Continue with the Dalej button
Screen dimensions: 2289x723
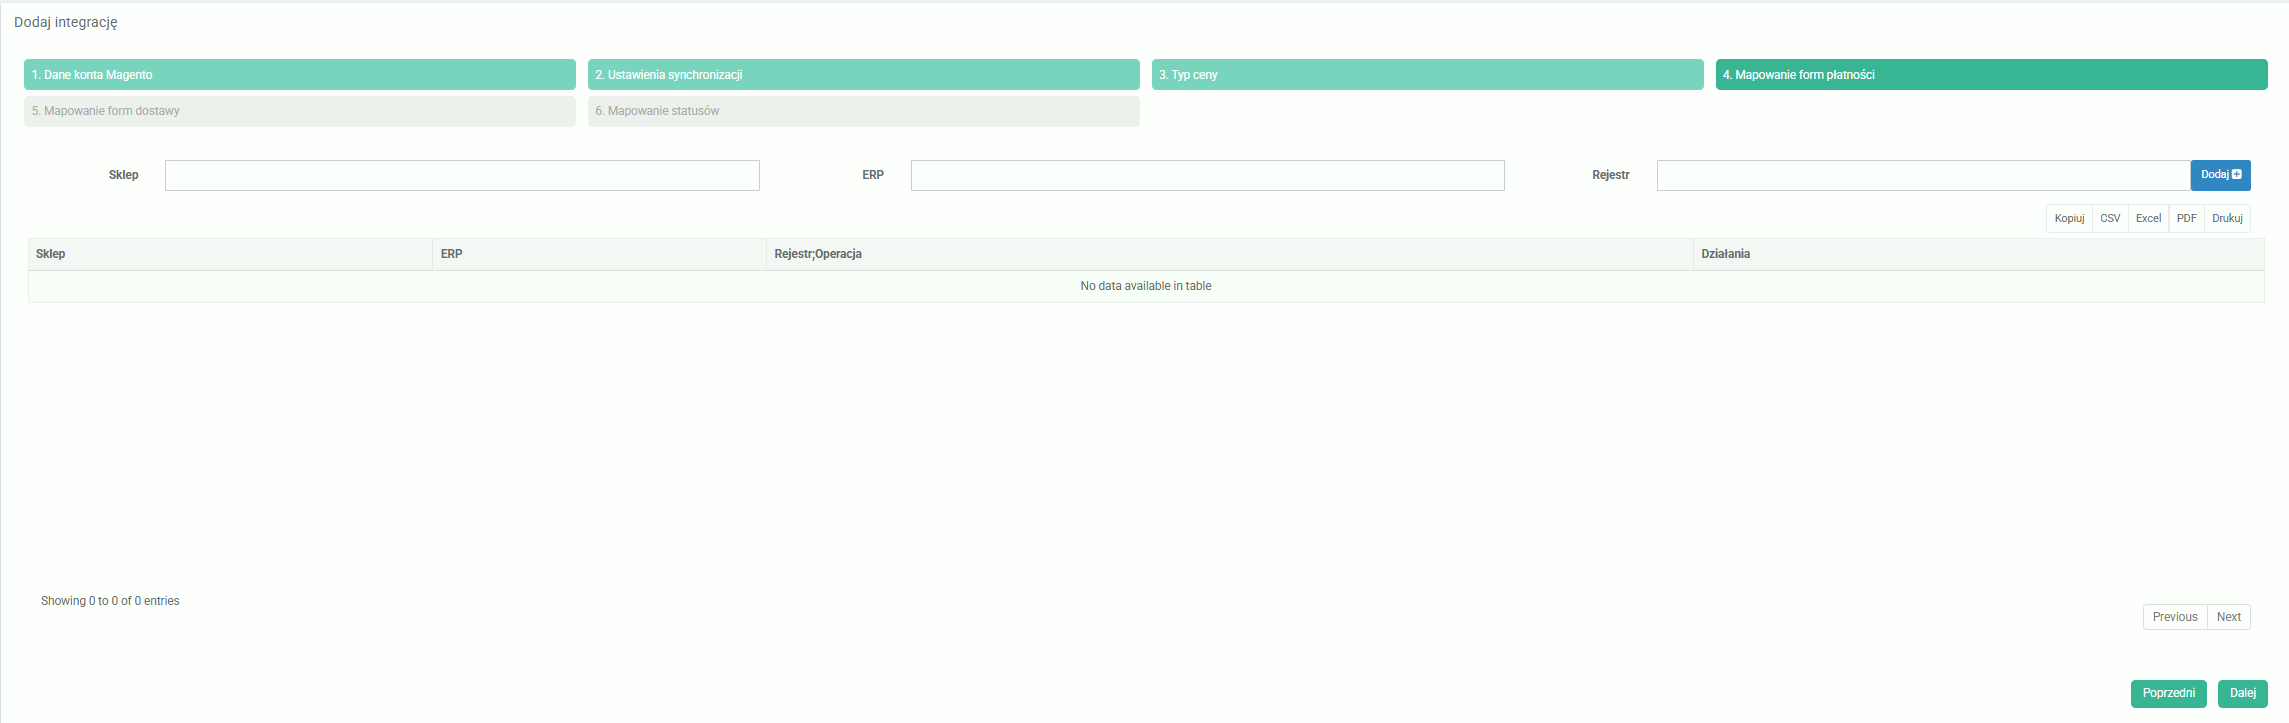click(2242, 693)
